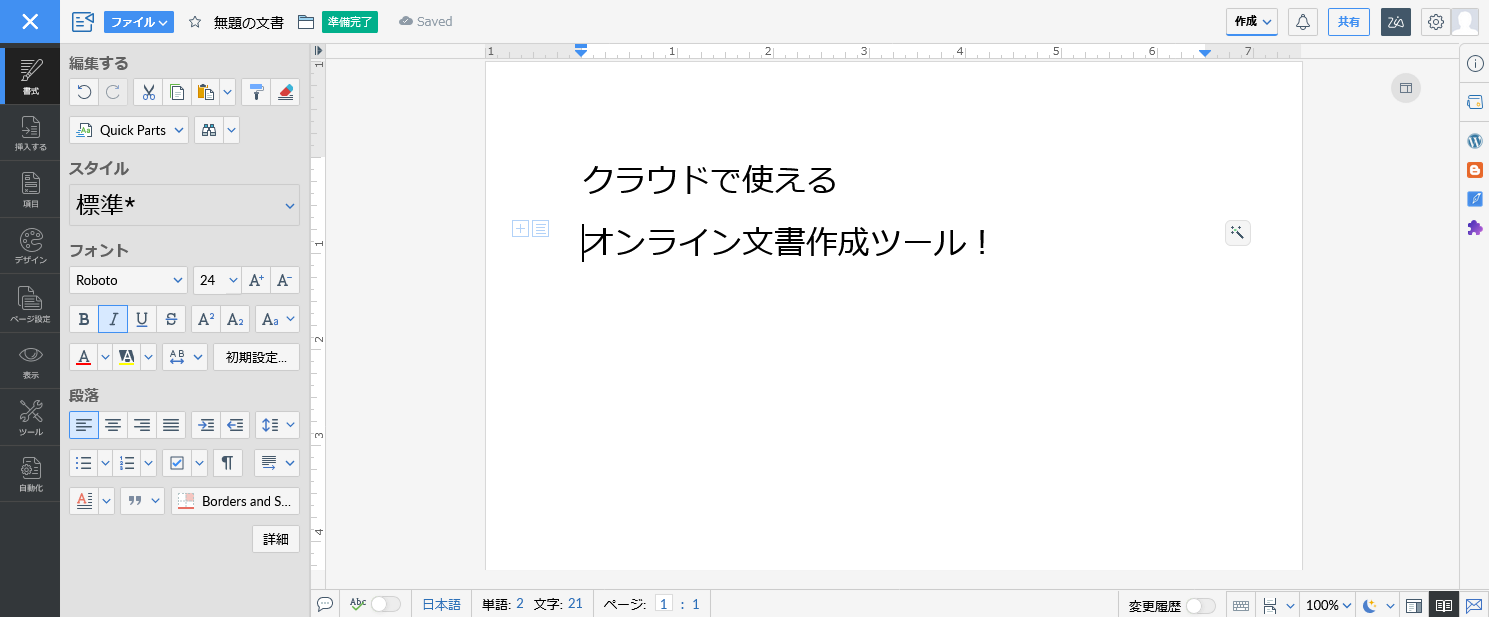
Task: Click the Cut scissors icon
Action: 148,93
